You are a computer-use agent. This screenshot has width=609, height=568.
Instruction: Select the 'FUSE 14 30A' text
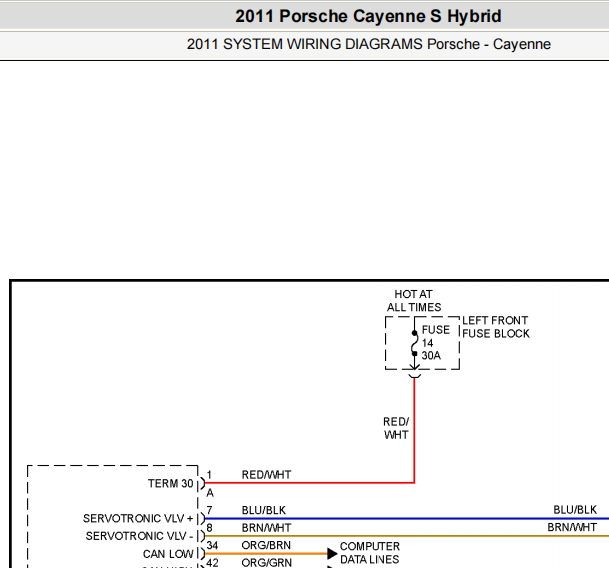pos(435,343)
